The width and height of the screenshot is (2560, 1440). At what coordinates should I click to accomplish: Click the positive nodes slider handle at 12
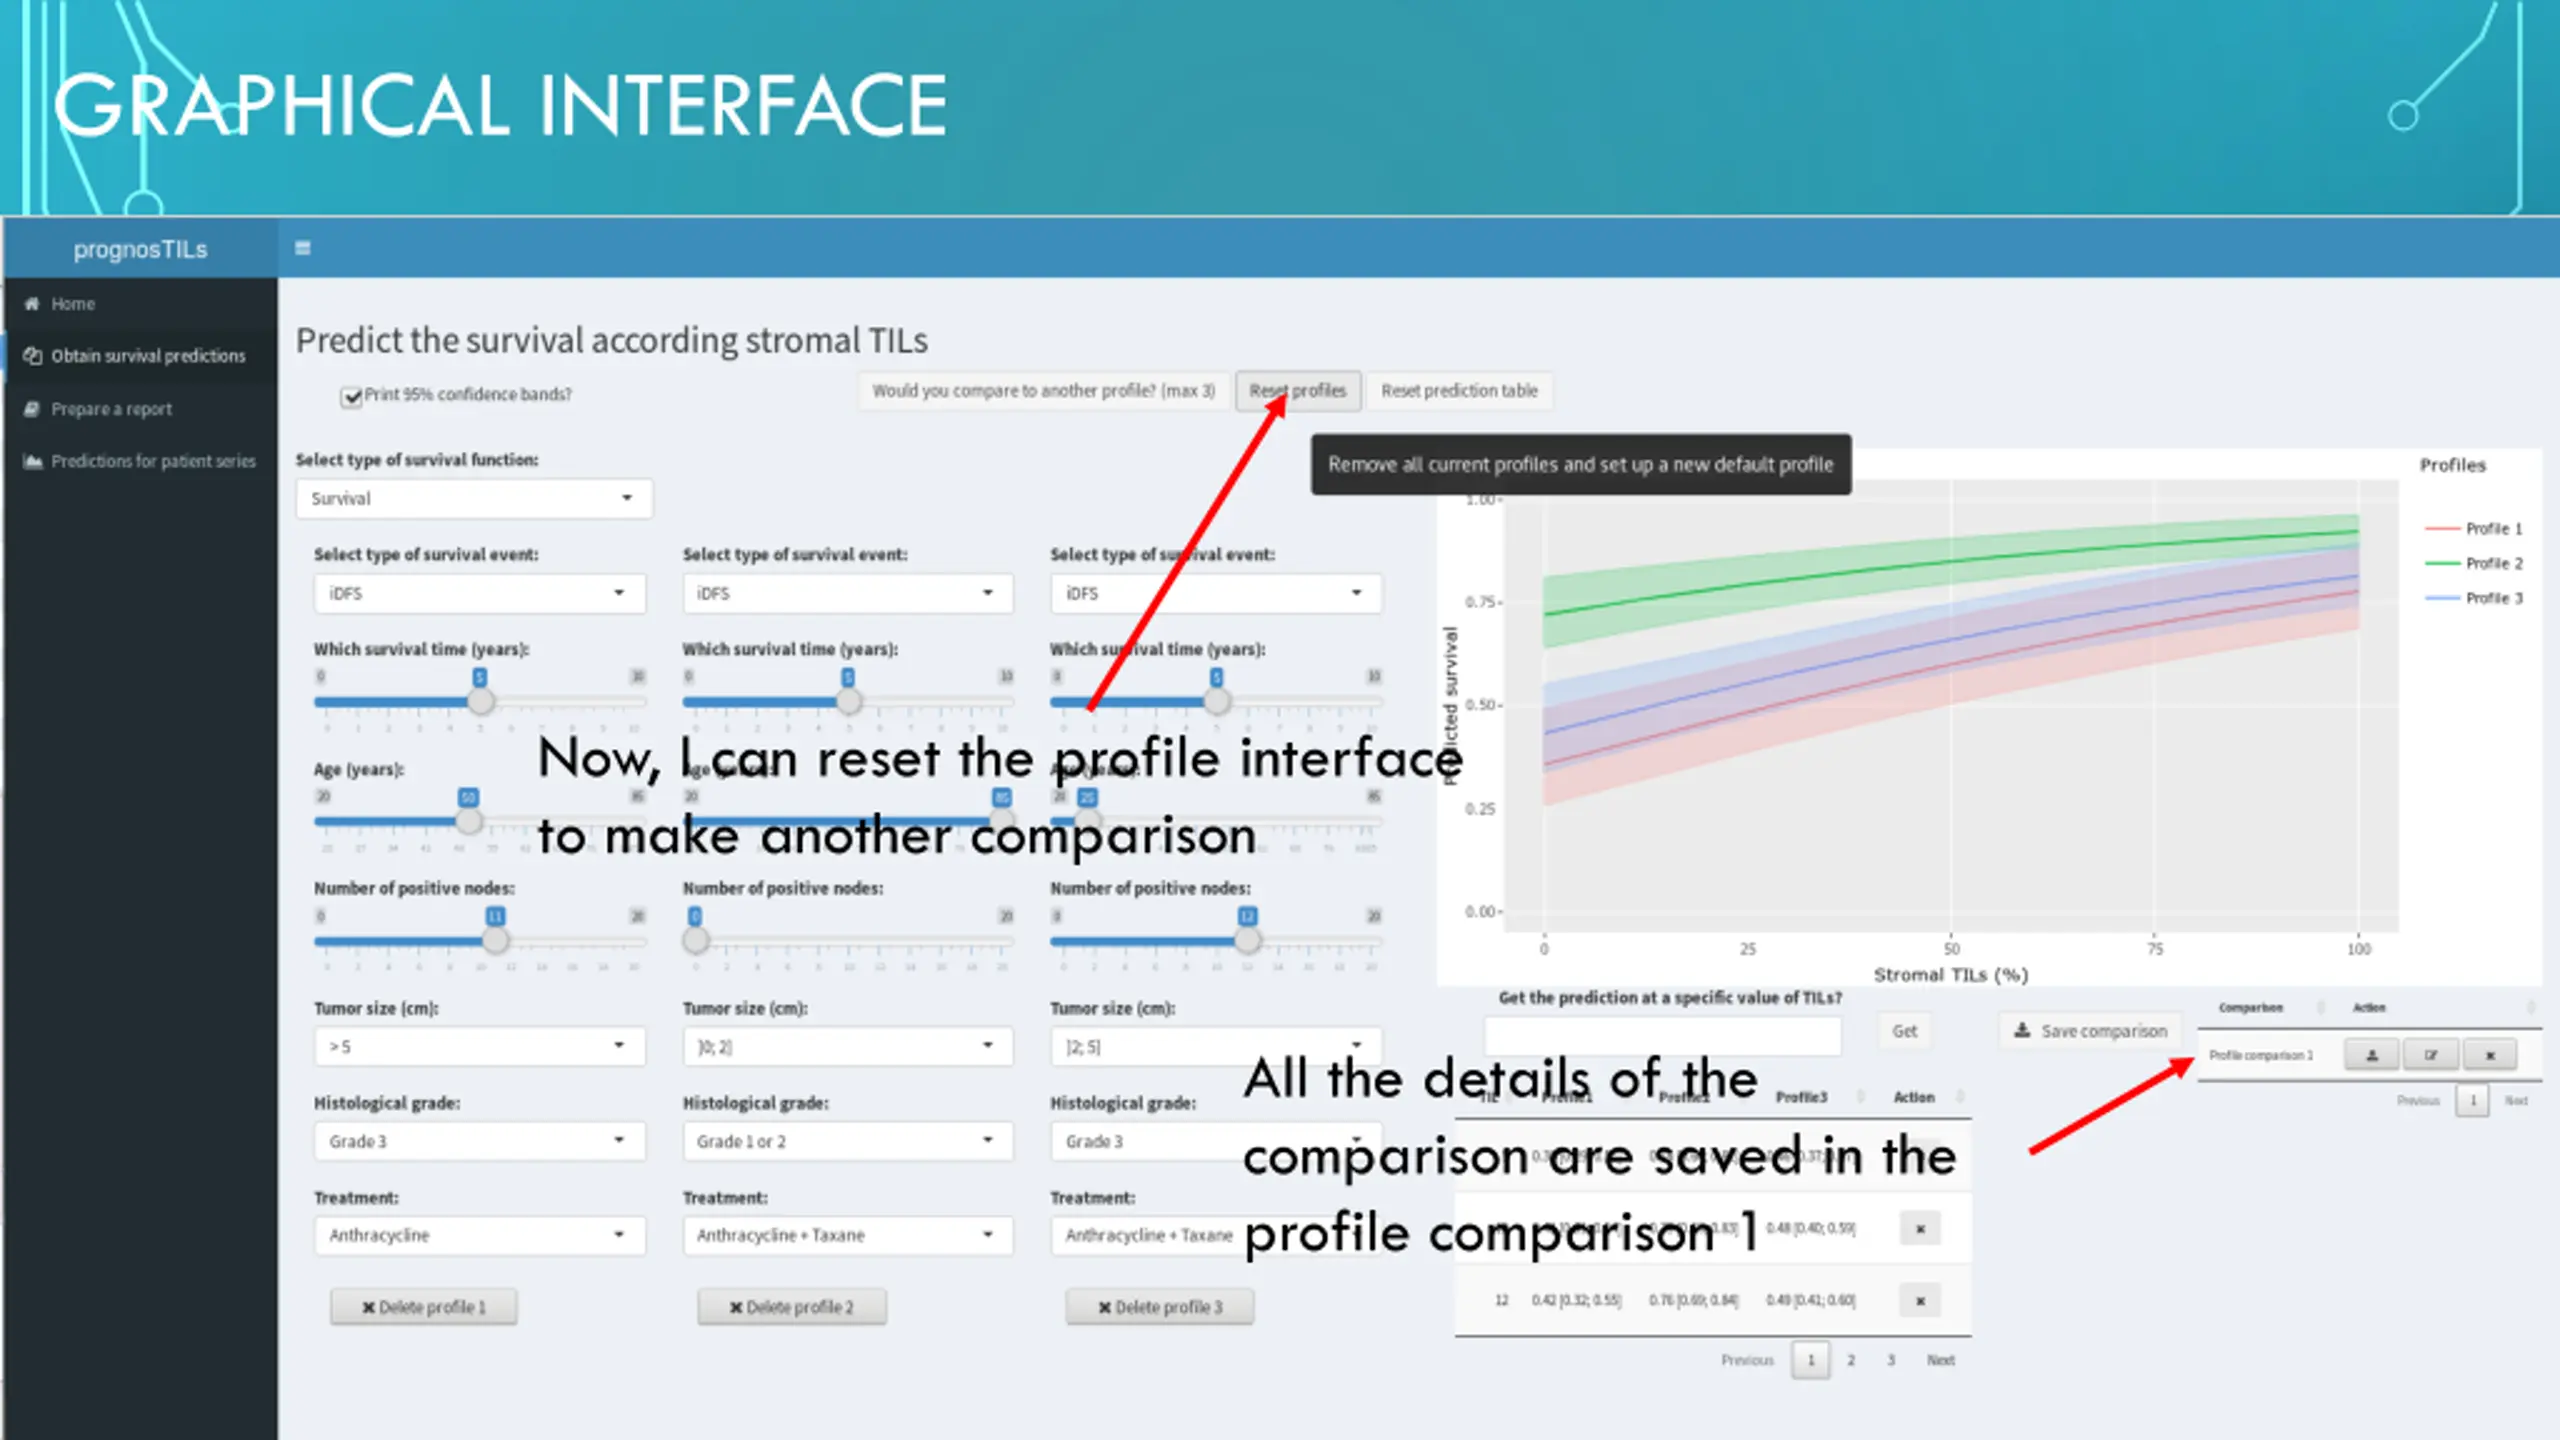coord(1247,940)
